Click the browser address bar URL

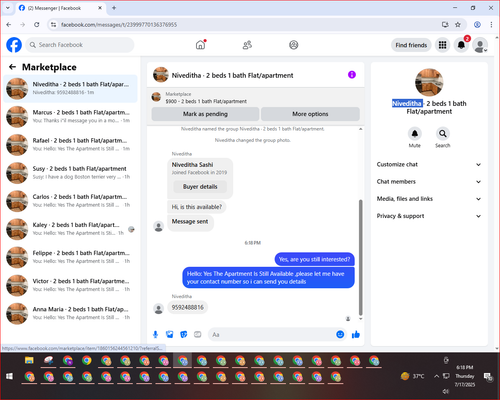pos(119,25)
